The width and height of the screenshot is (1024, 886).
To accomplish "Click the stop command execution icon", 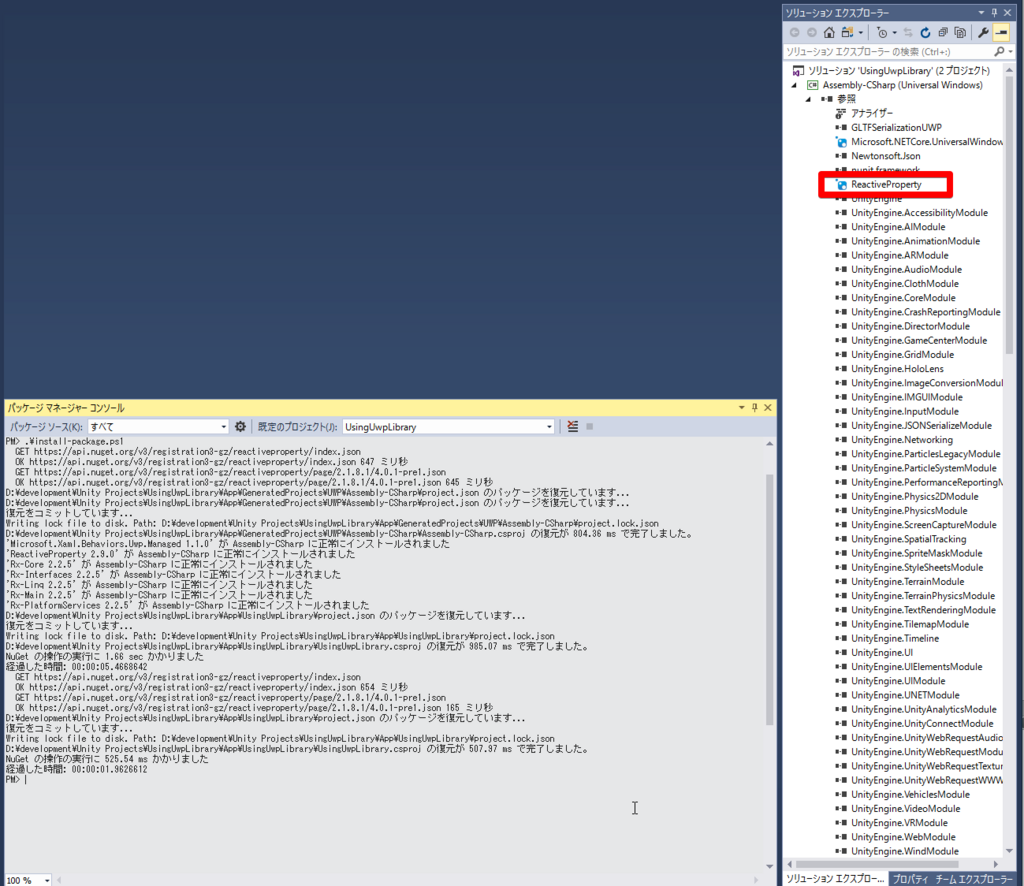I will pyautogui.click(x=590, y=427).
